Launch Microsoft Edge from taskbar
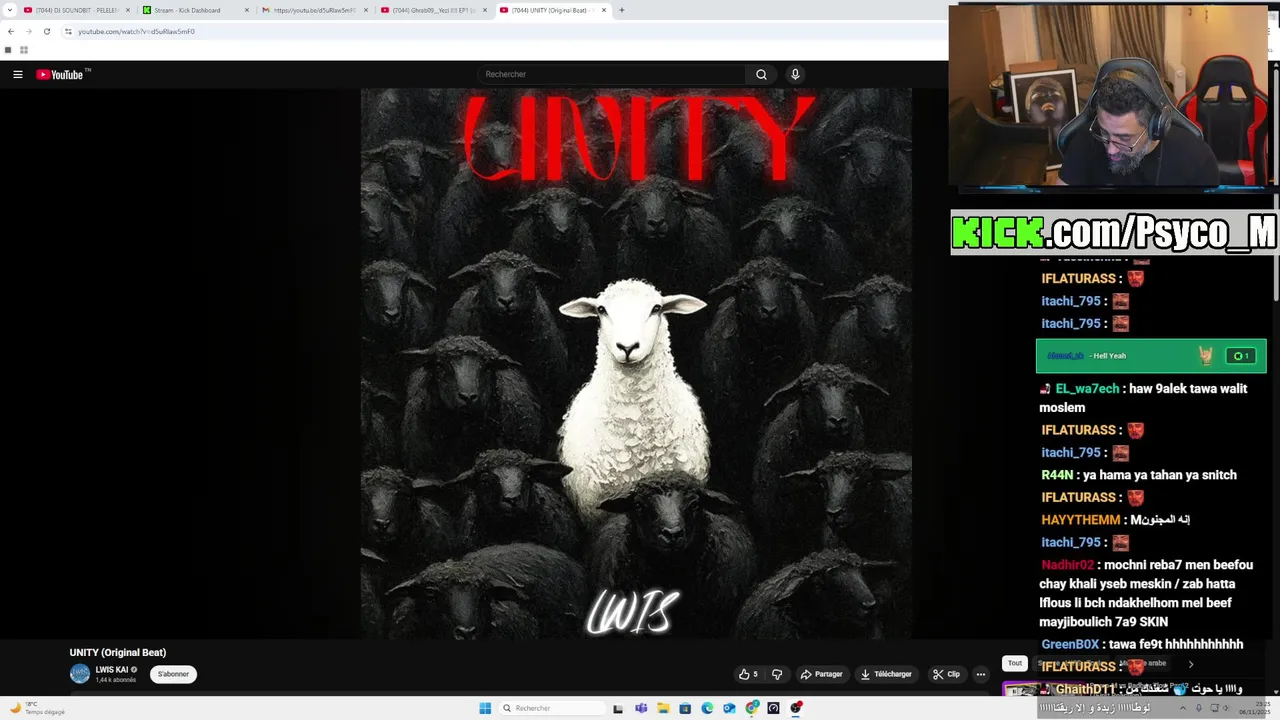Screen dimensions: 1280x720 707,708
